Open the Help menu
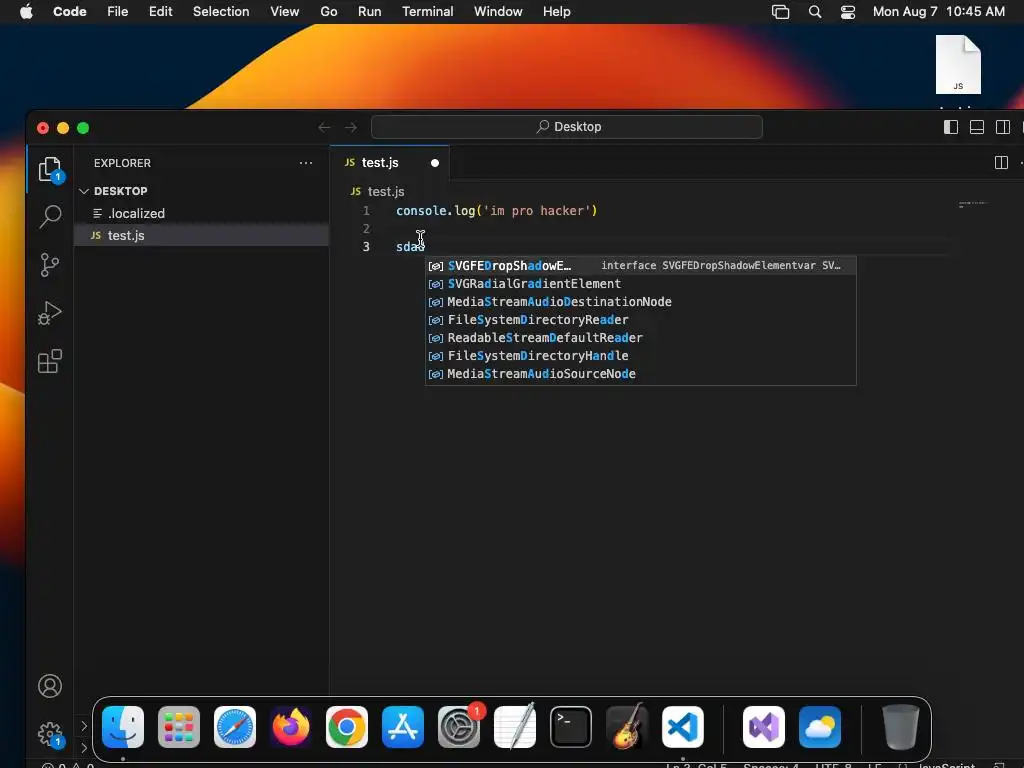The height and width of the screenshot is (768, 1024). [556, 12]
